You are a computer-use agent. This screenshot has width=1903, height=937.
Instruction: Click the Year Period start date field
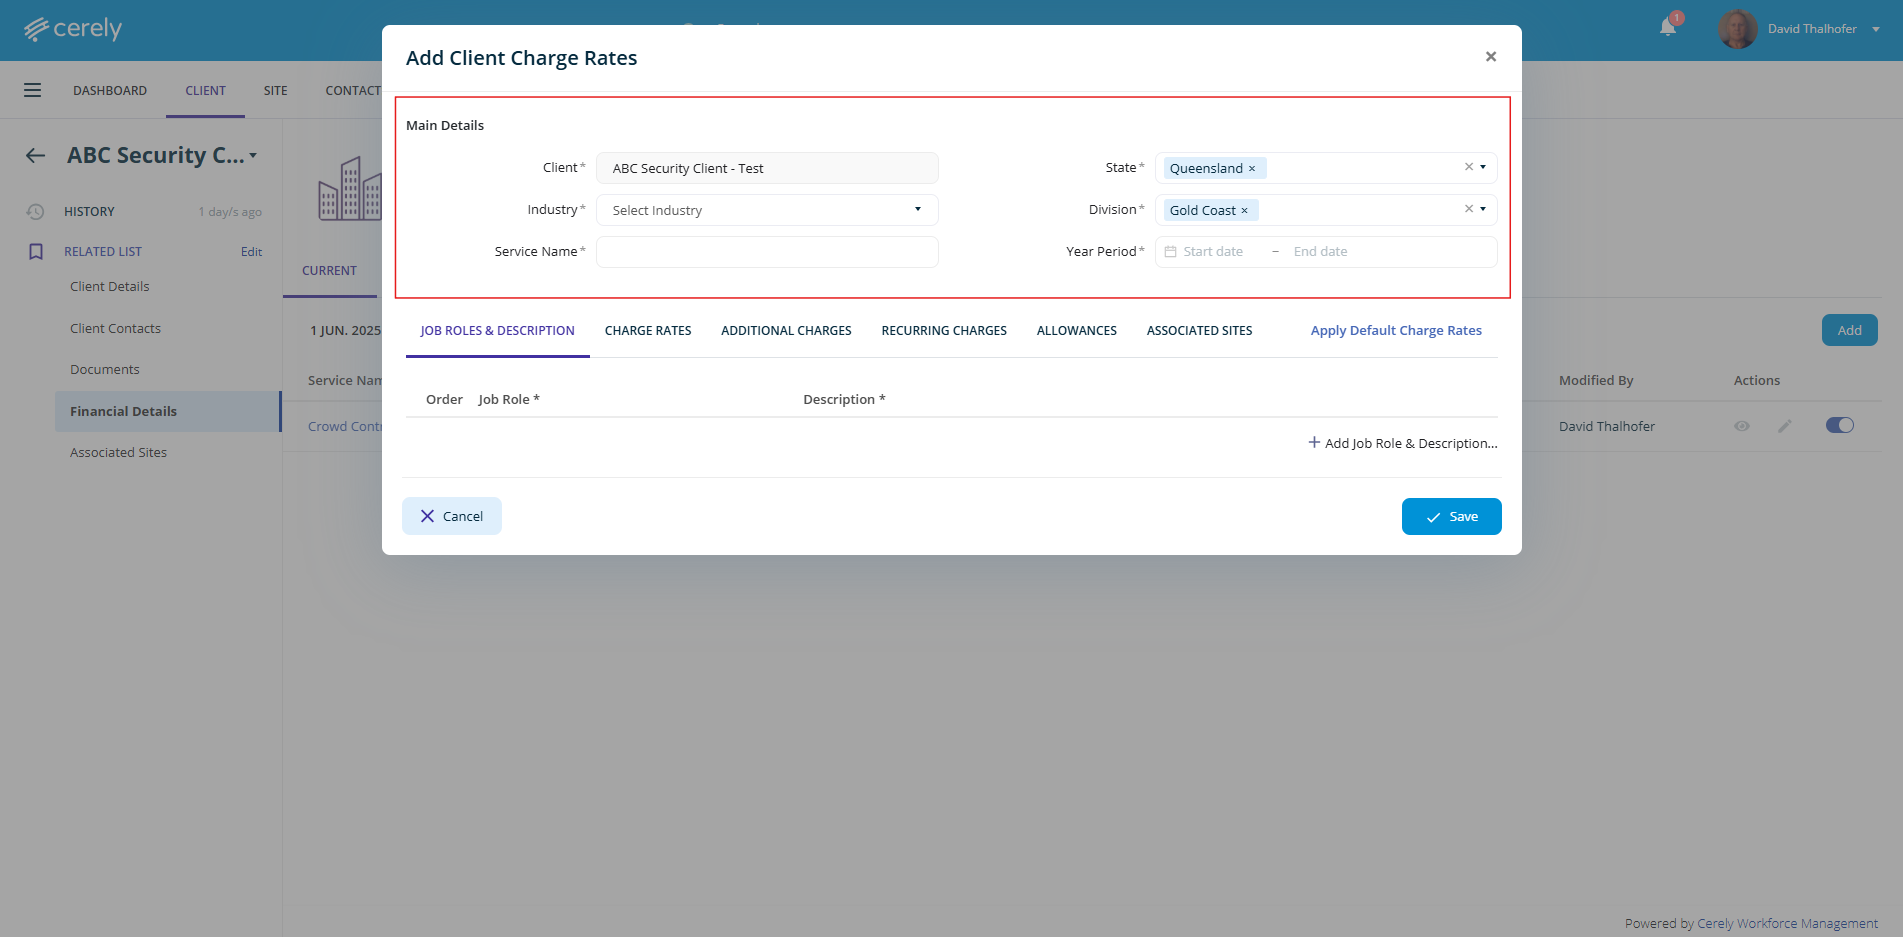tap(1213, 252)
